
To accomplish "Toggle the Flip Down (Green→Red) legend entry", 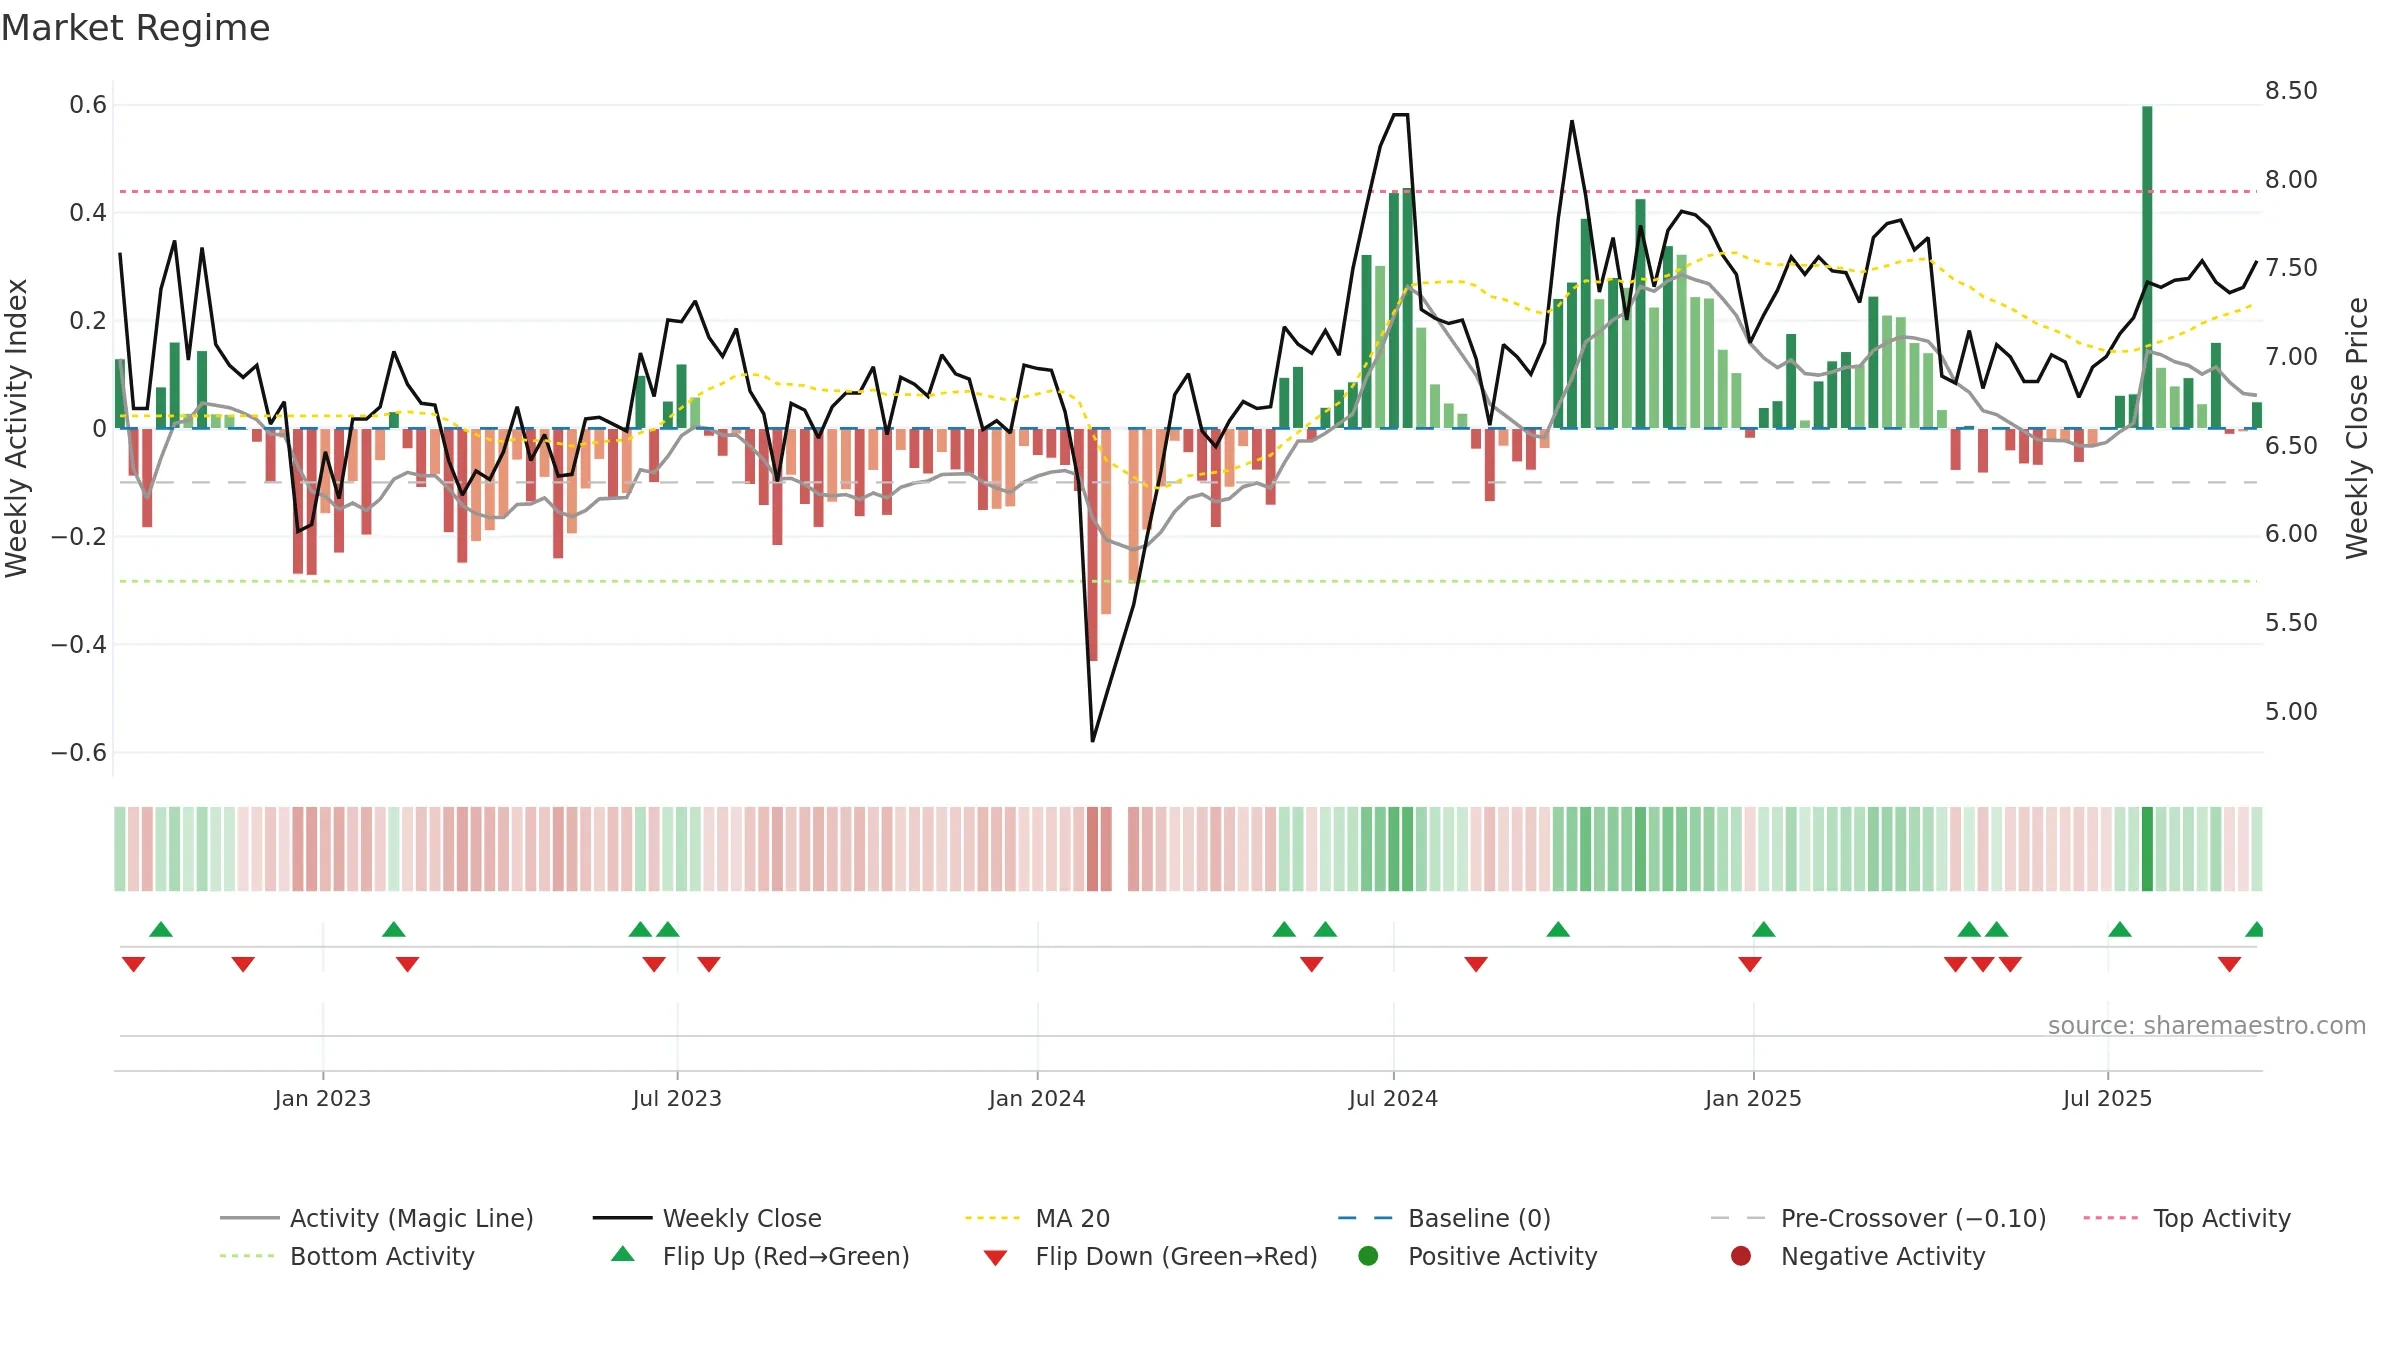I will 1150,1256.
